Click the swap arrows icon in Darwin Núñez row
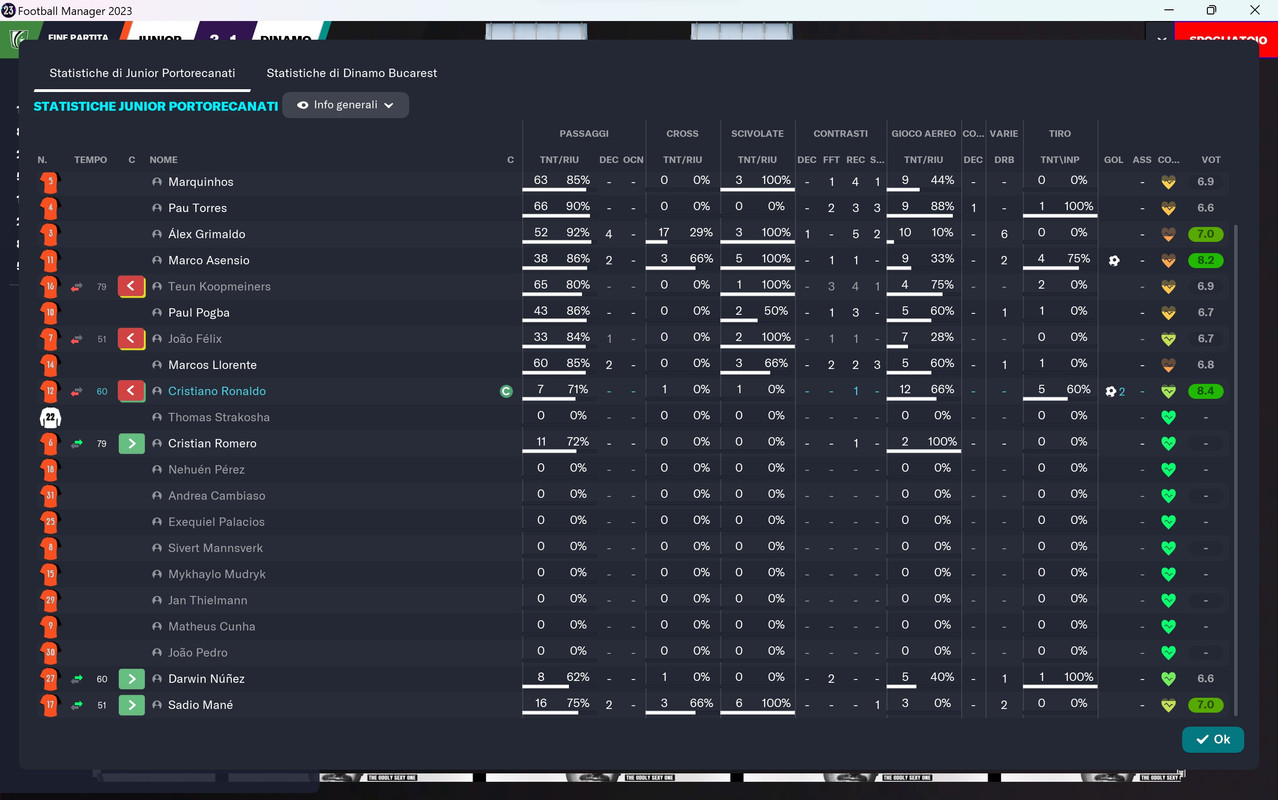Viewport: 1278px width, 800px height. pyautogui.click(x=77, y=678)
